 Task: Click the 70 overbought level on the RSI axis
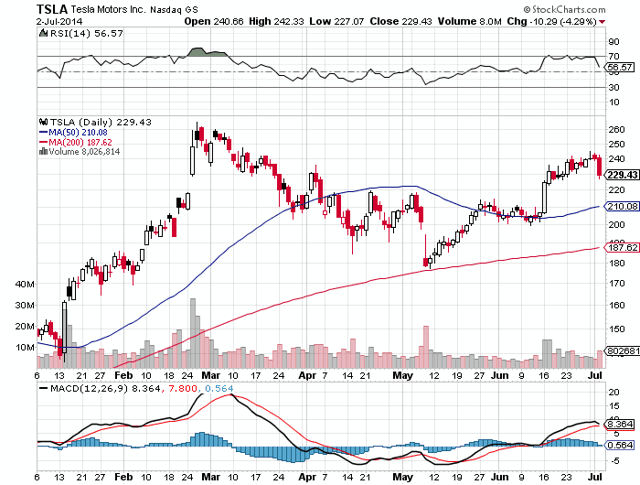[614, 56]
